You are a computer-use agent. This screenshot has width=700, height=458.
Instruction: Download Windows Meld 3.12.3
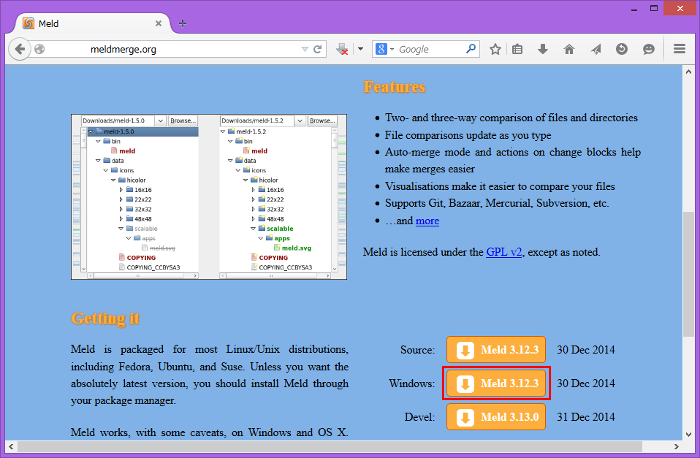coord(496,383)
